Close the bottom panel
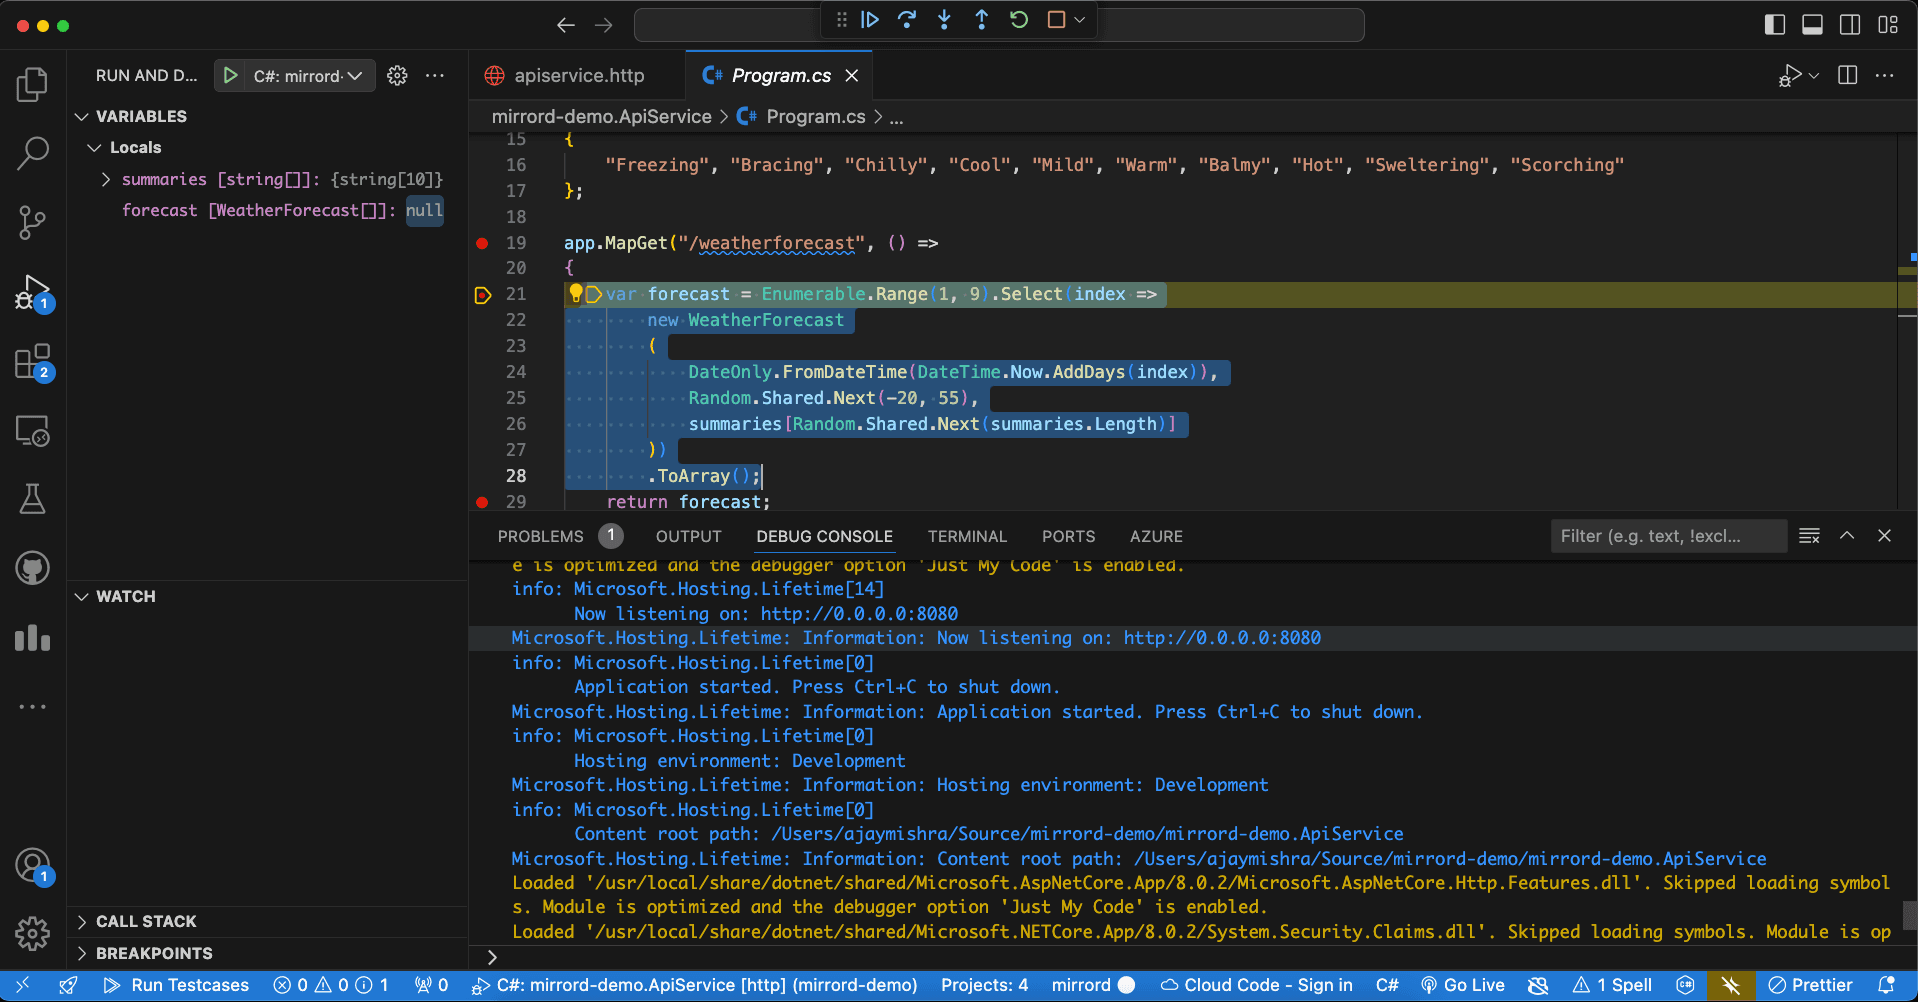 [x=1884, y=536]
